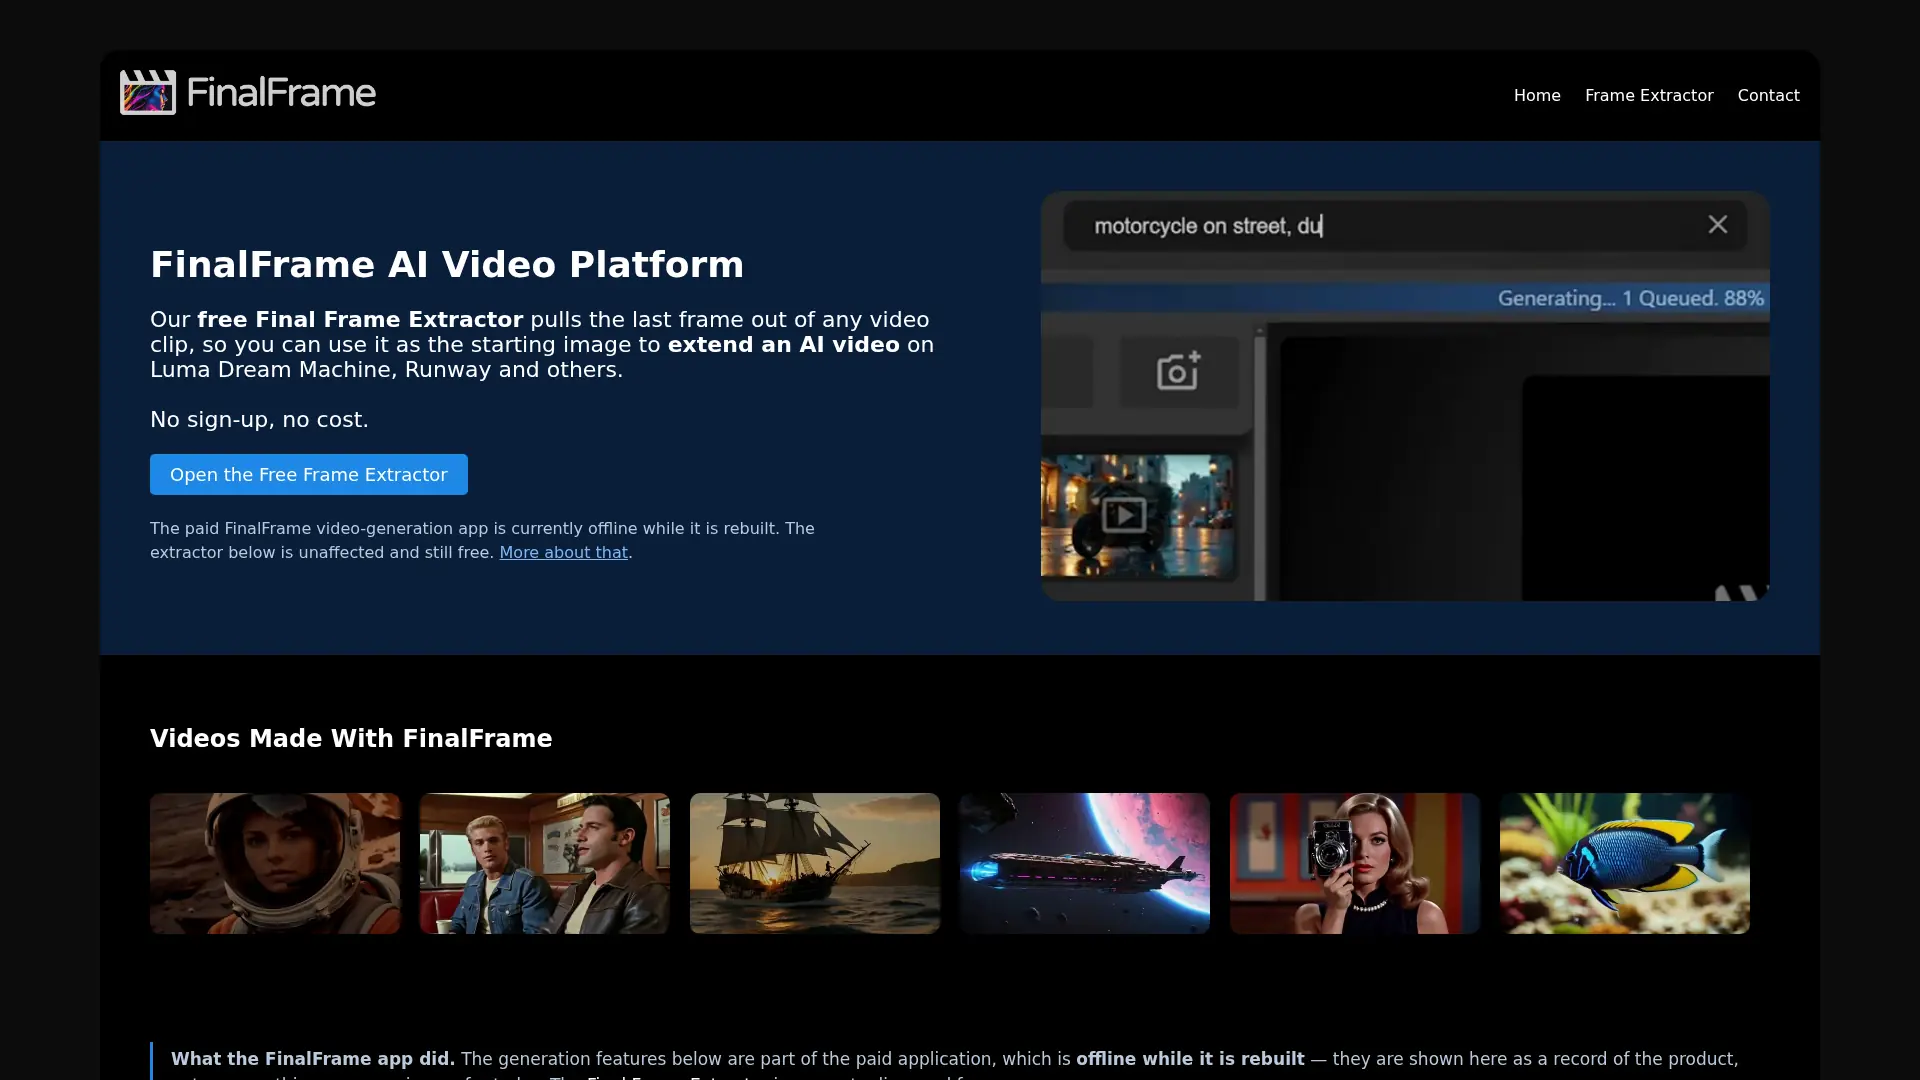The height and width of the screenshot is (1080, 1920).
Task: Open the spaceship near planet thumbnail
Action: coord(1085,863)
